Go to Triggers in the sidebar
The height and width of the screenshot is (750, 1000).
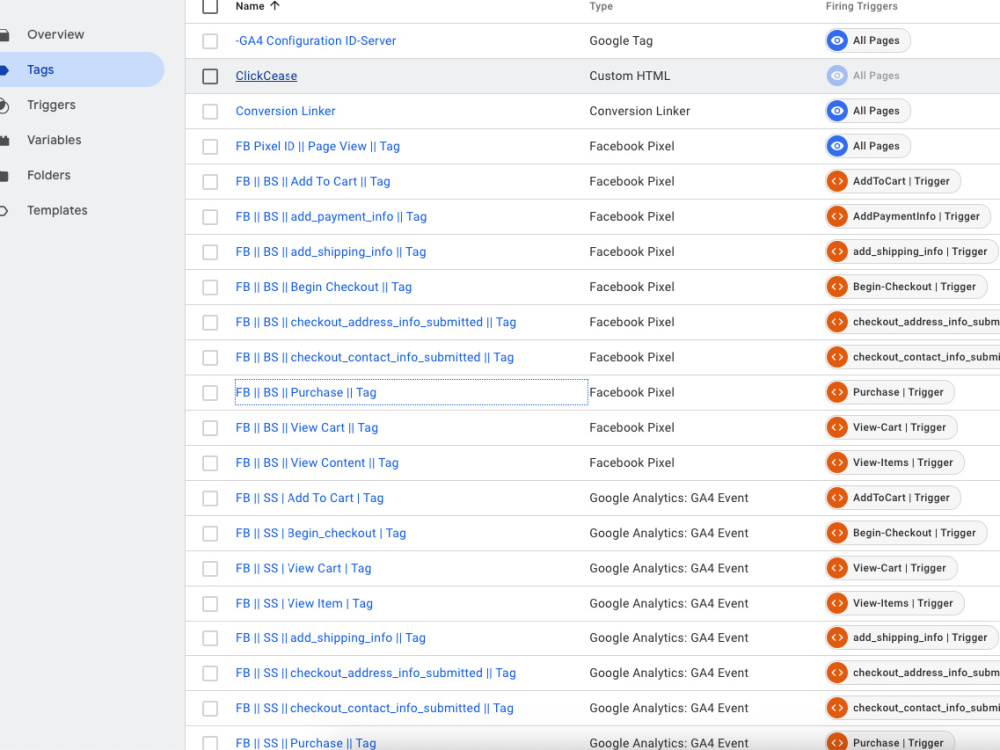coord(51,105)
